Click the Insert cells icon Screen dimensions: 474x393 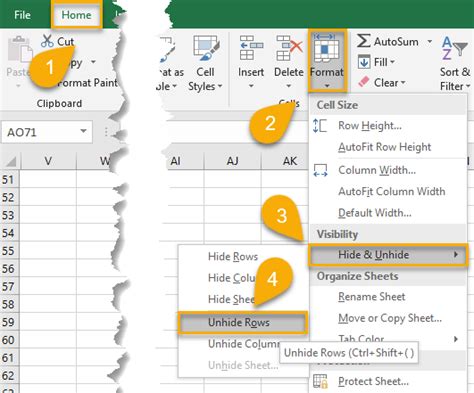(251, 48)
